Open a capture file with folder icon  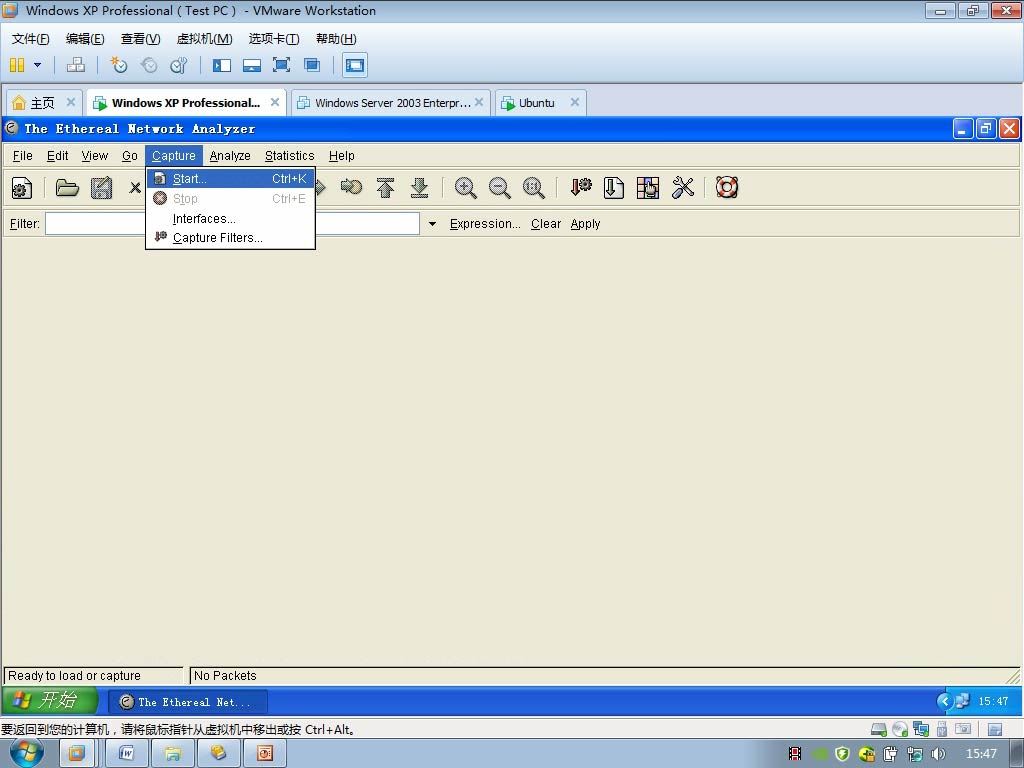click(67, 188)
